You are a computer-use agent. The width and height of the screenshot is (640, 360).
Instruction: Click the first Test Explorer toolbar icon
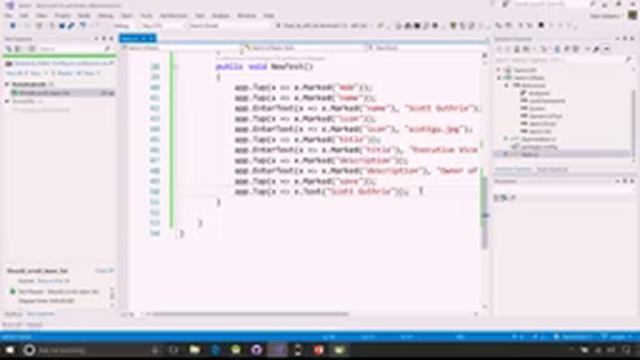tap(9, 49)
